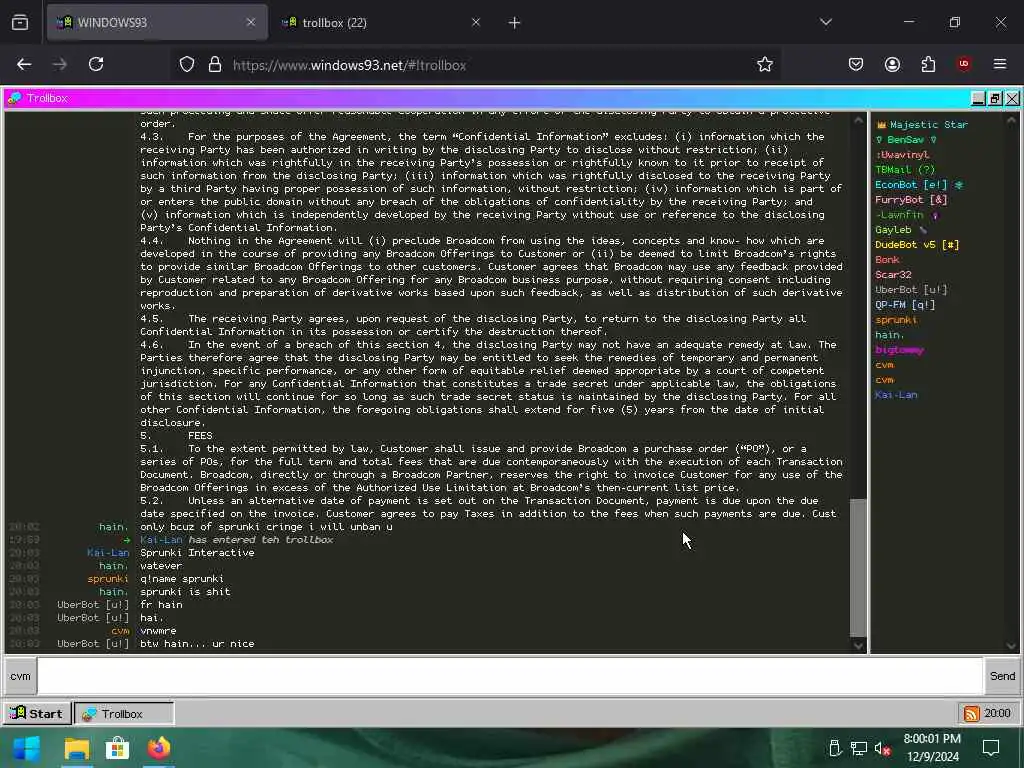Click the muted volume tray icon
Screen dimensions: 1024x768
pos(882,748)
